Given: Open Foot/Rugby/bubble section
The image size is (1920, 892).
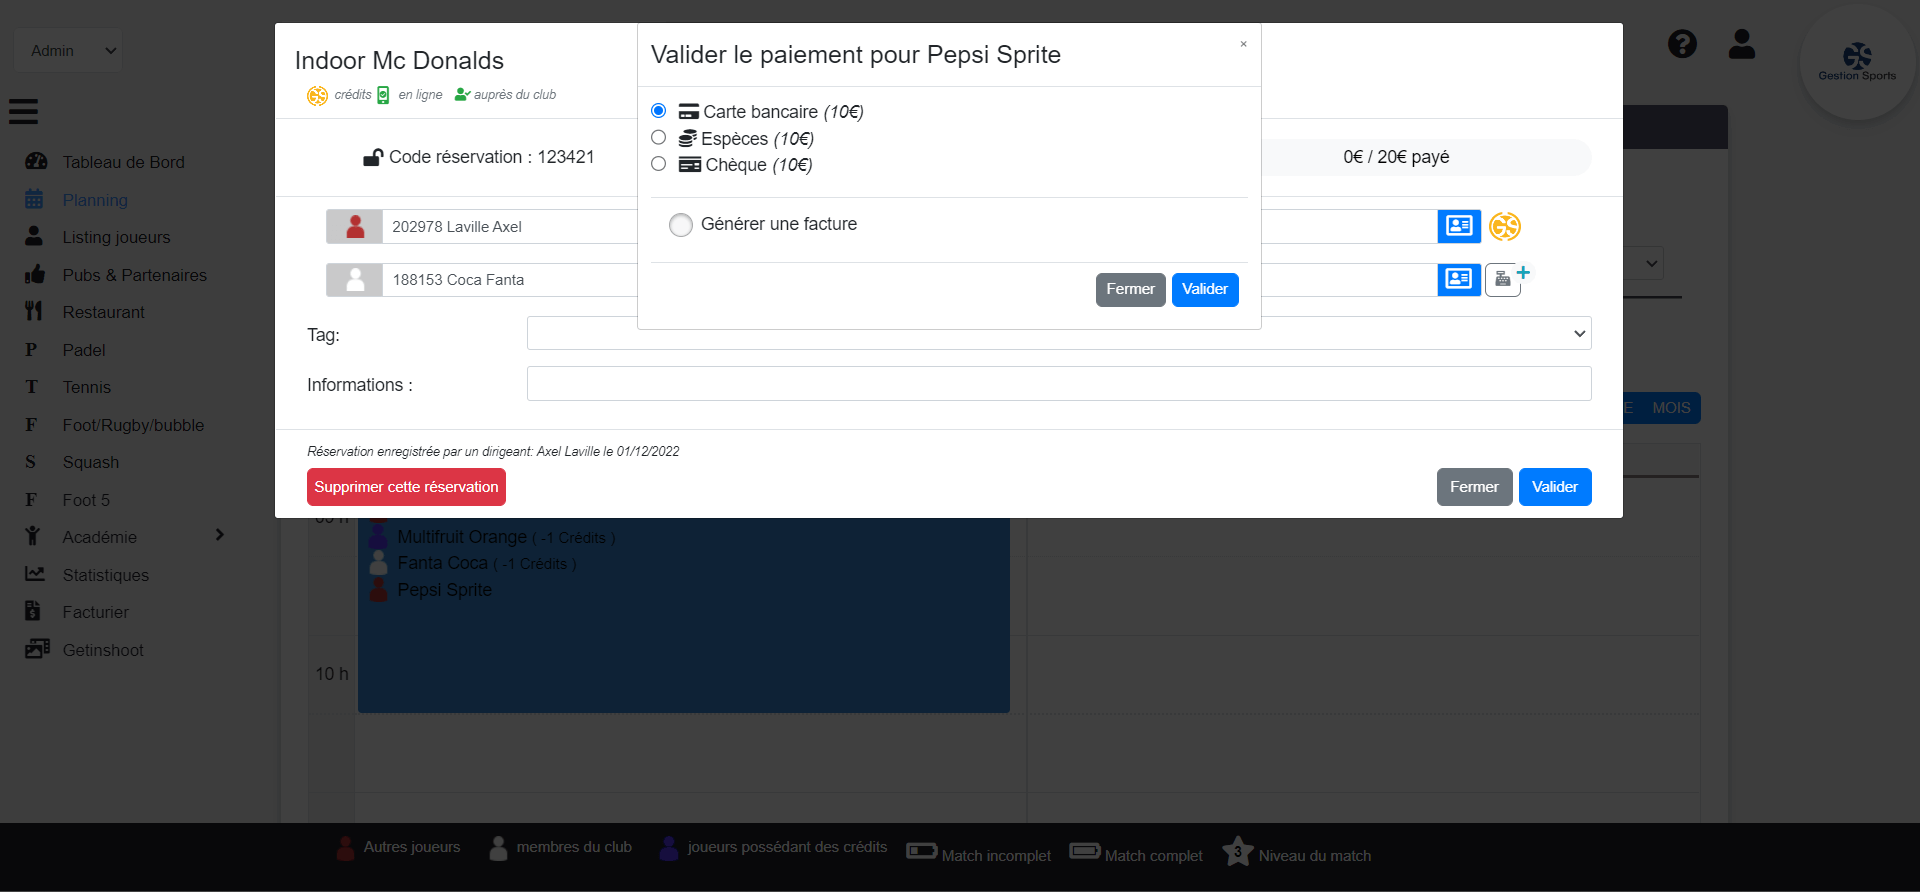Looking at the screenshot, I should point(133,425).
